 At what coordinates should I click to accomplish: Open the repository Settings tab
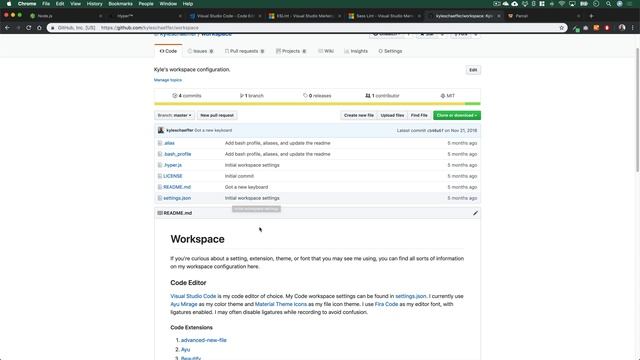pos(390,51)
